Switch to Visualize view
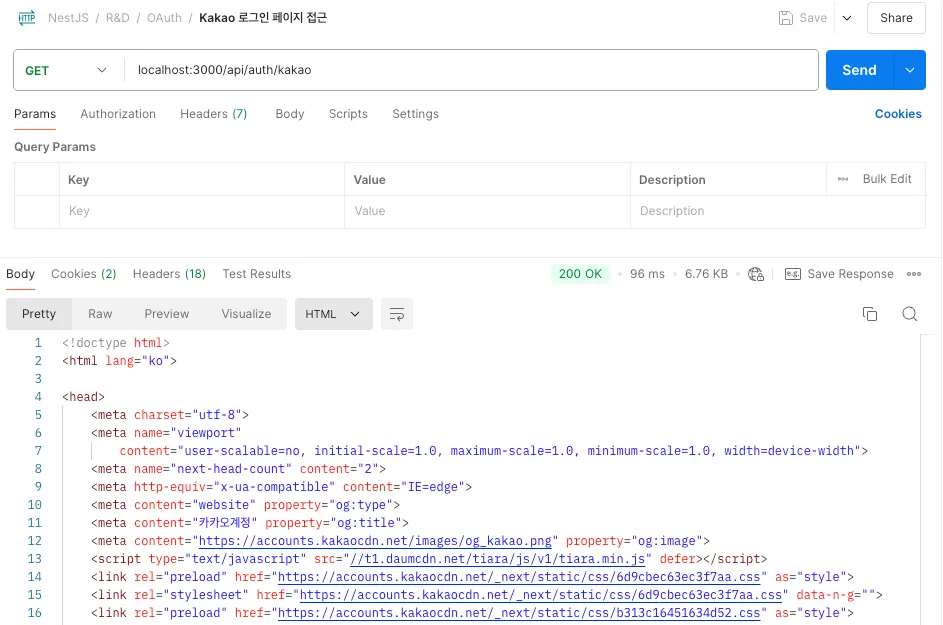 pos(246,314)
